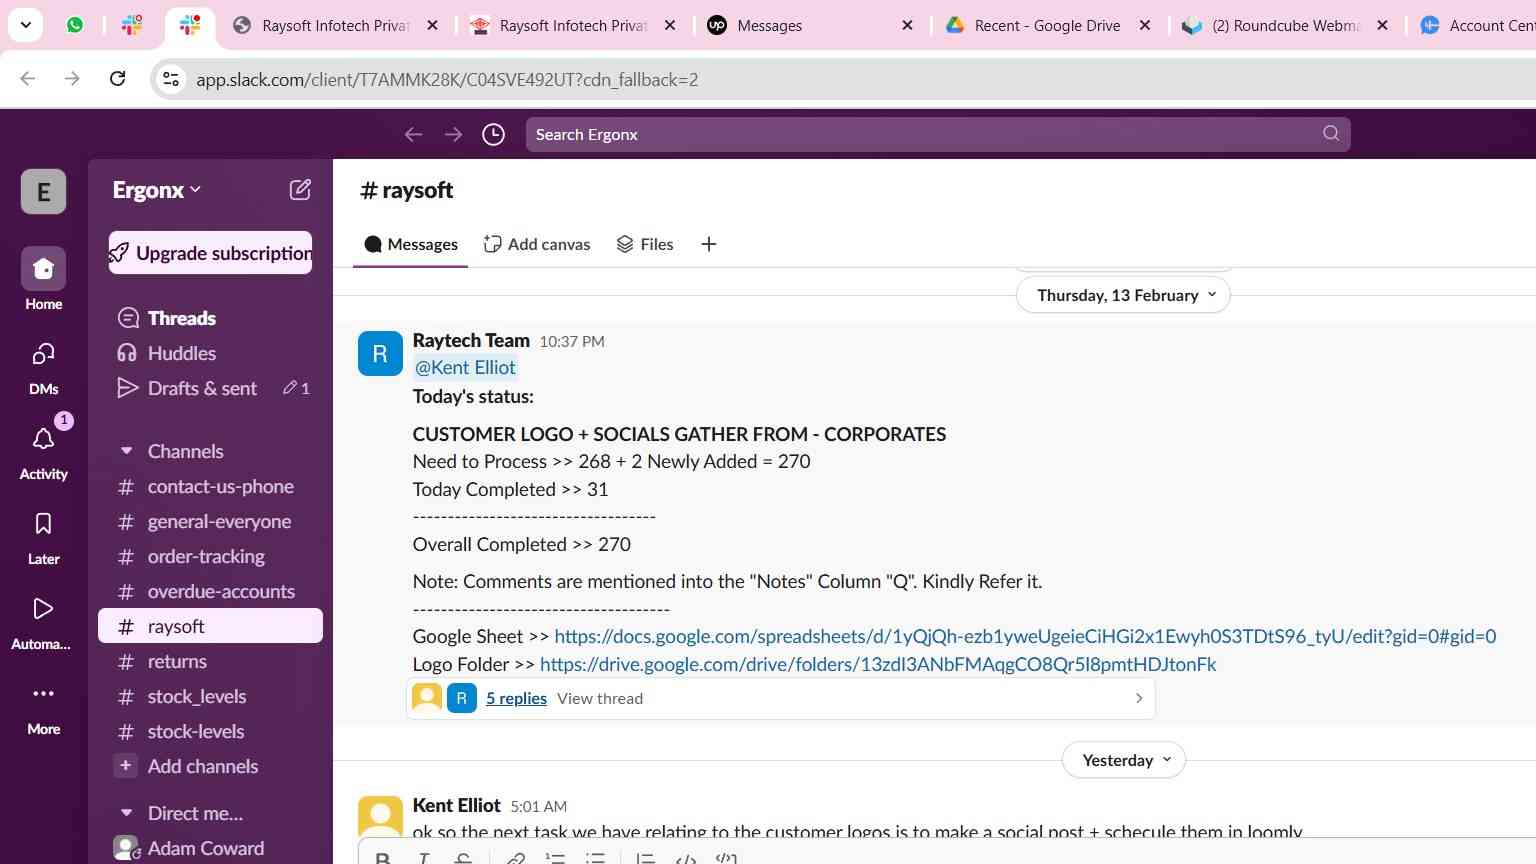Click Raytech Team avatar R
This screenshot has width=1536, height=864.
tap(380, 354)
